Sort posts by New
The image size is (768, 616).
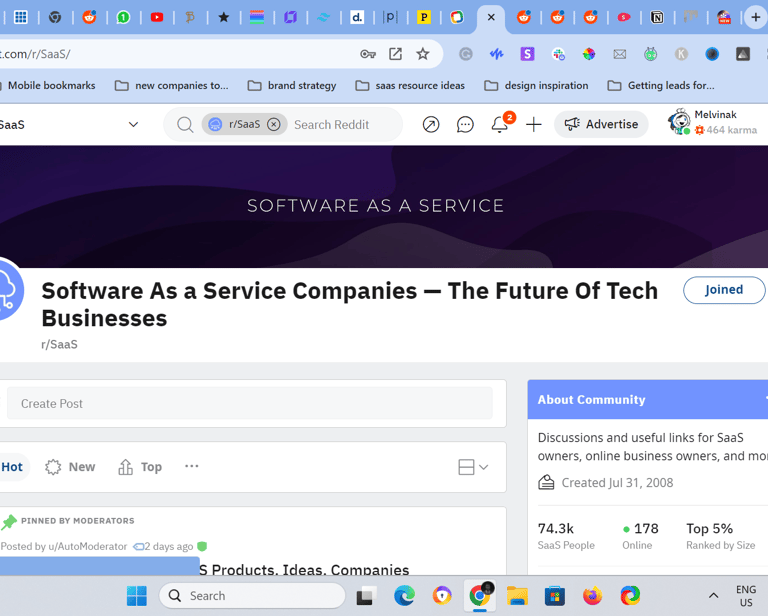(x=70, y=467)
